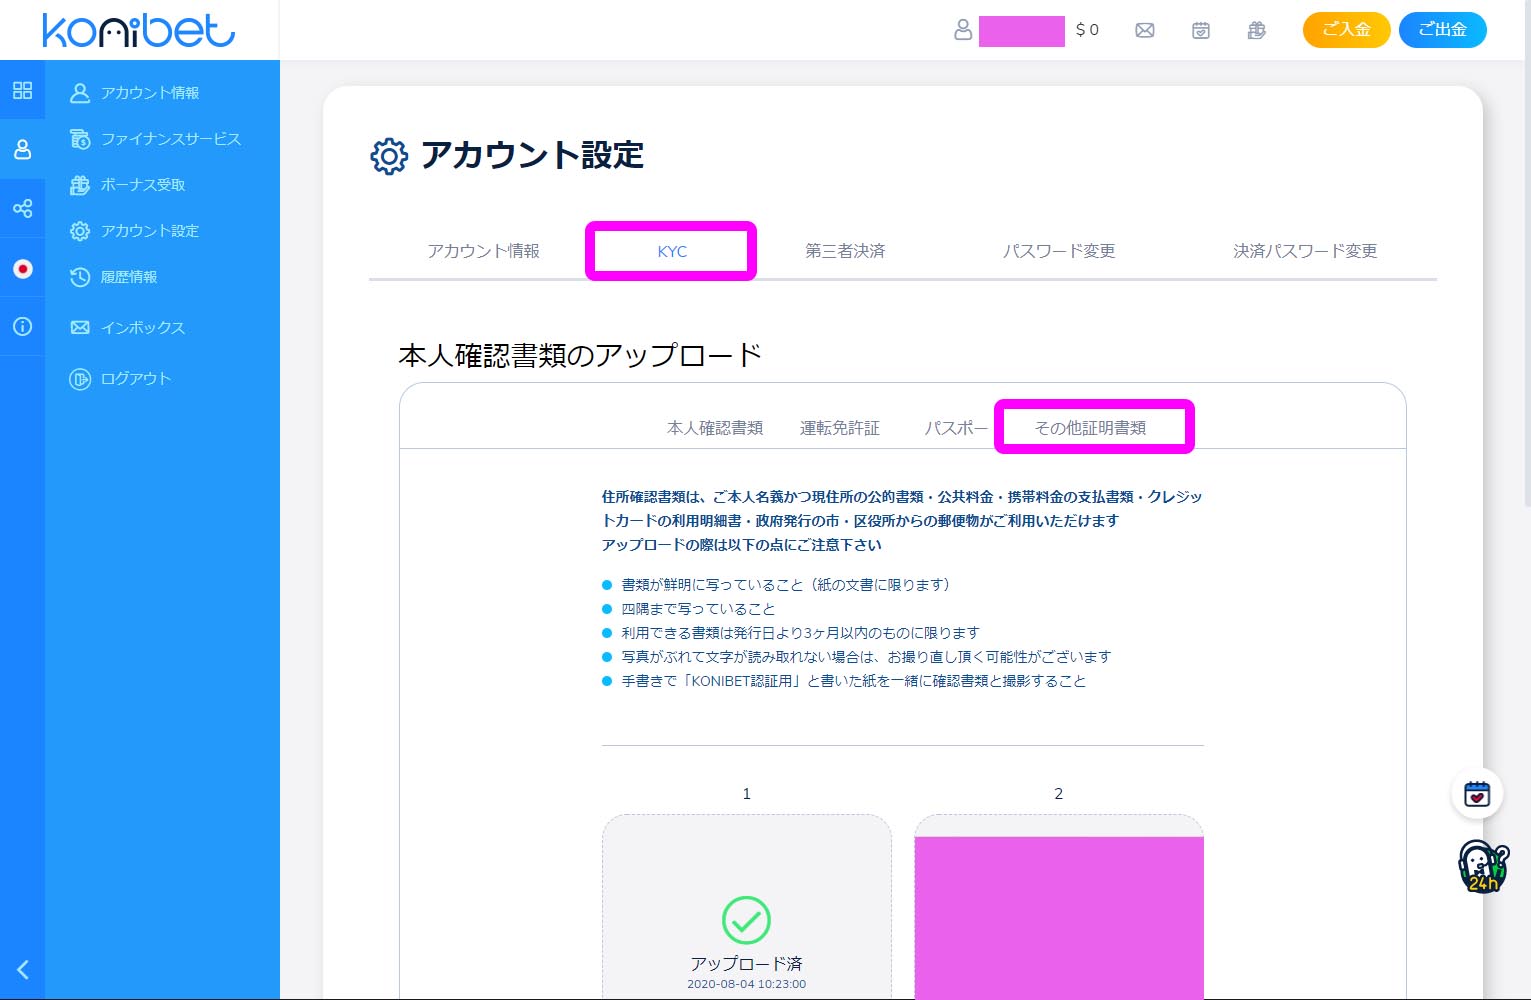Screen dimensions: 1531x1000
Task: Open the header gift bonus icon
Action: click(x=1257, y=31)
